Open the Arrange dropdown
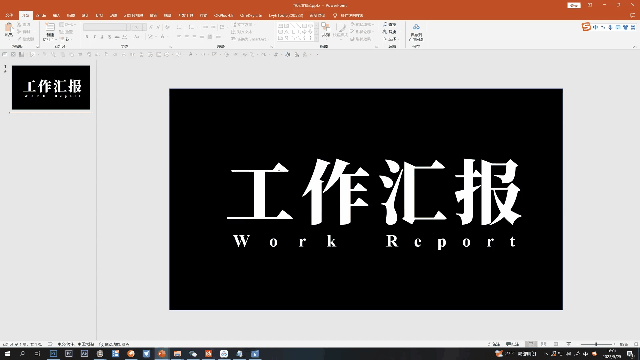The image size is (640, 360). click(325, 31)
